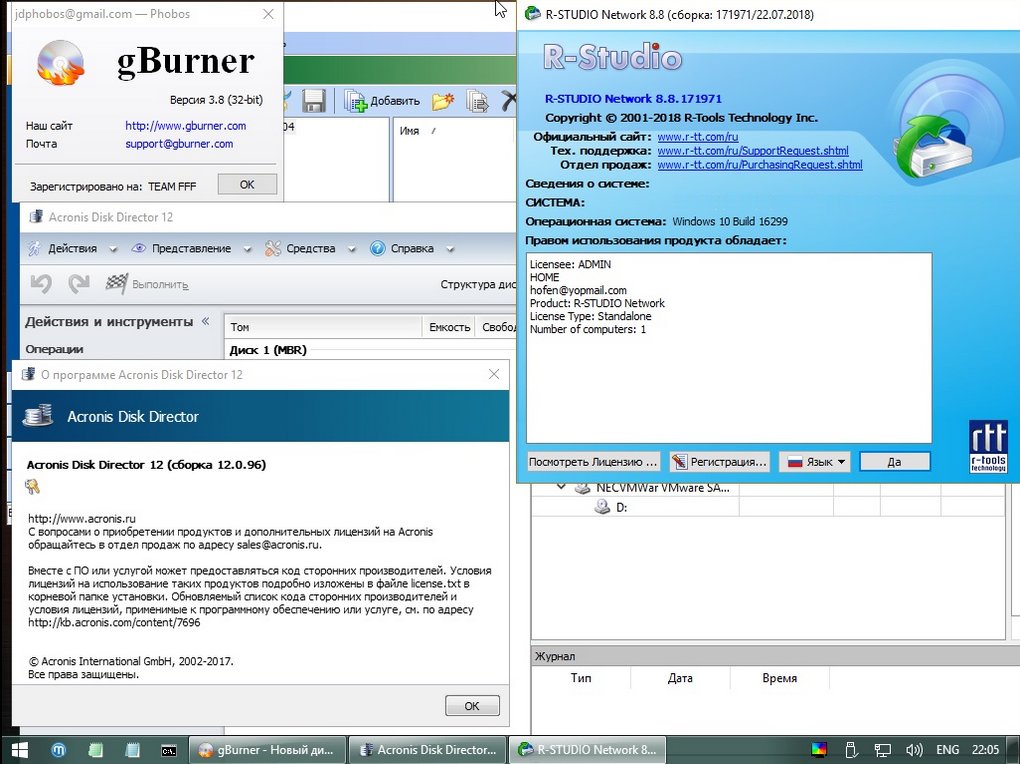Click the network tray icon
The image size is (1020, 764).
coord(883,750)
